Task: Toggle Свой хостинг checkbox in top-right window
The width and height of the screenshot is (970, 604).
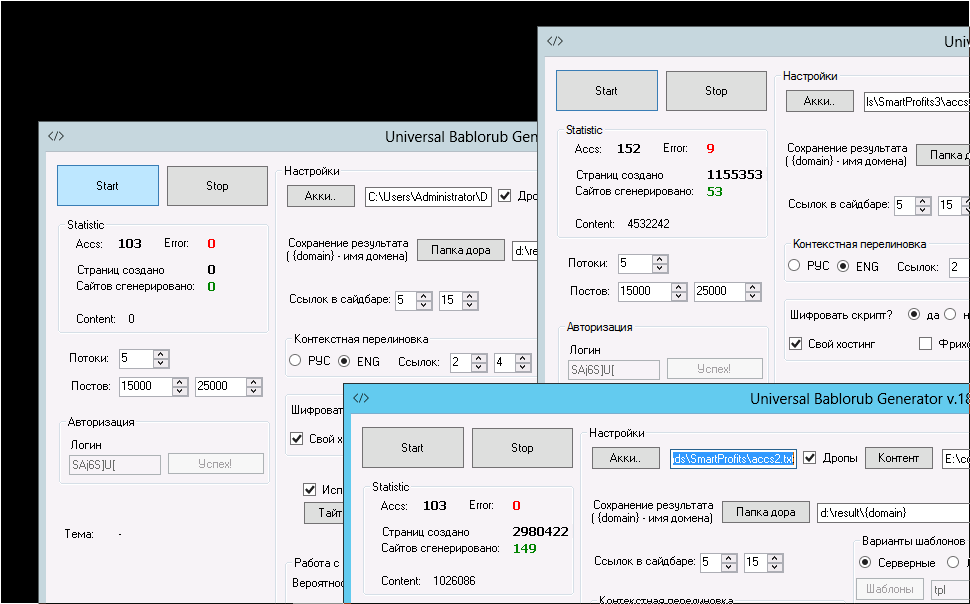Action: point(796,343)
